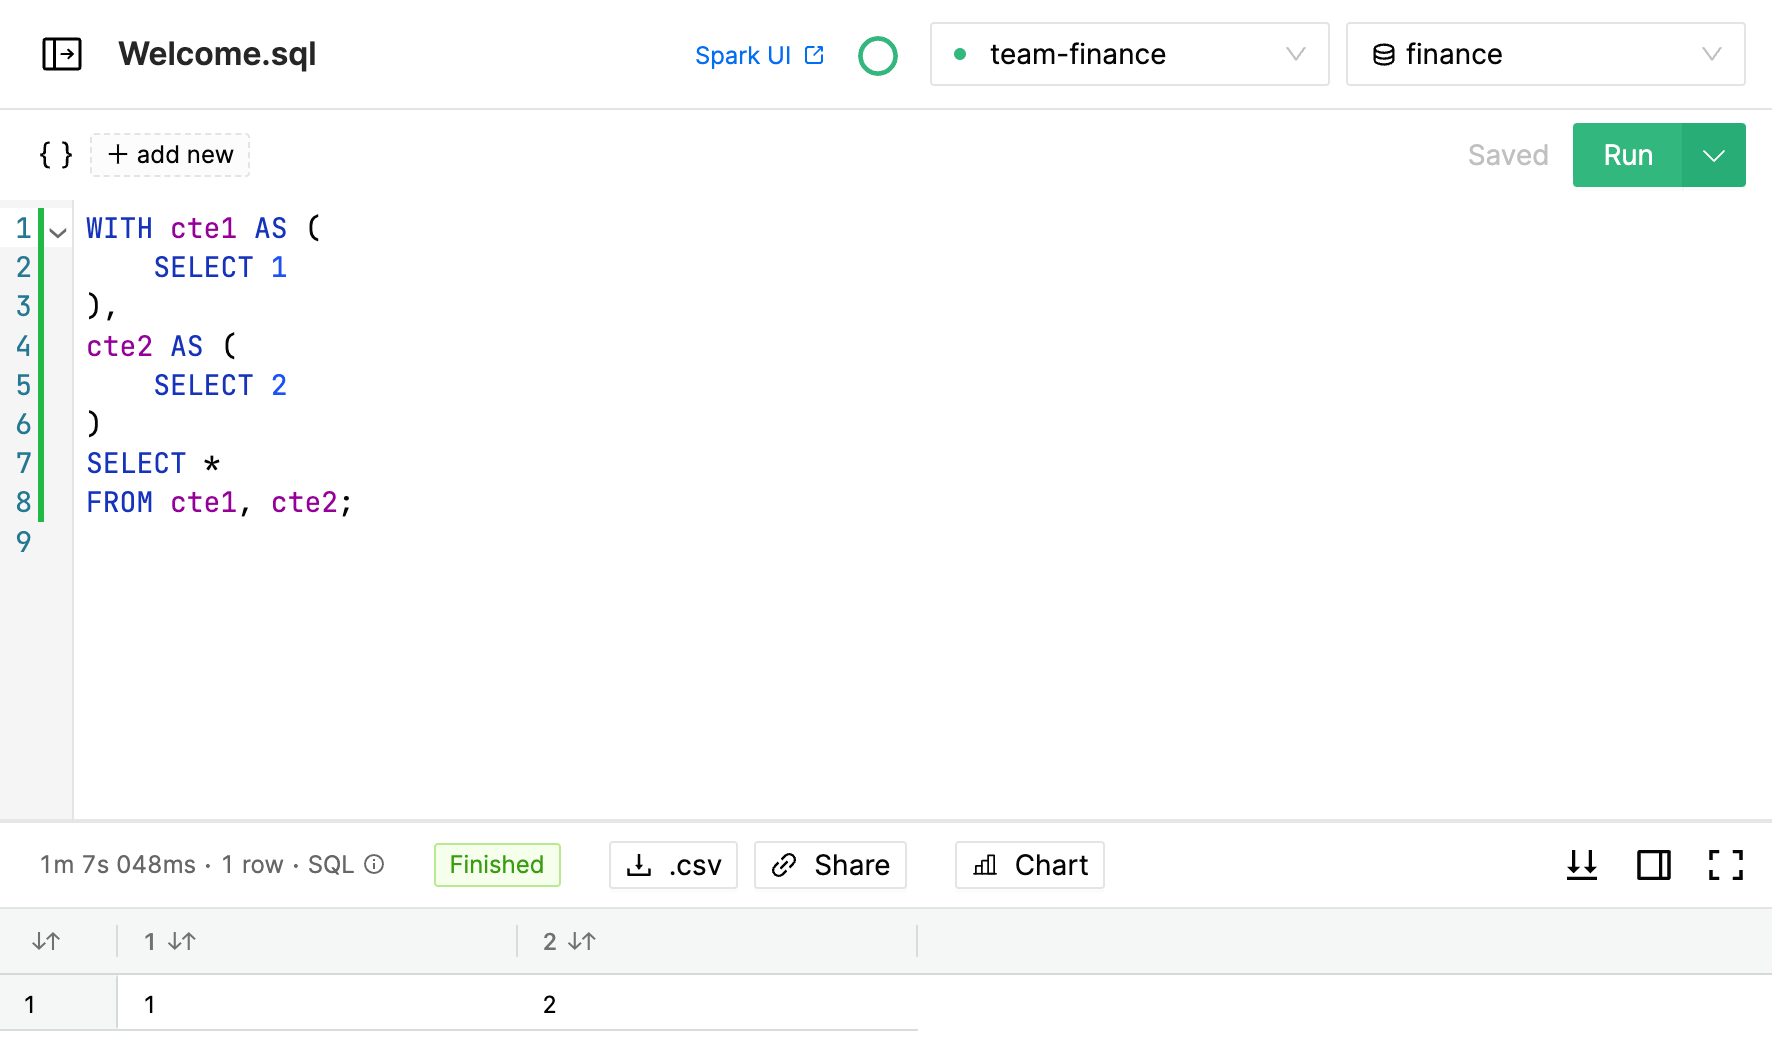The height and width of the screenshot is (1048, 1772).
Task: Collapse the code fold at line 1
Action: (x=58, y=232)
